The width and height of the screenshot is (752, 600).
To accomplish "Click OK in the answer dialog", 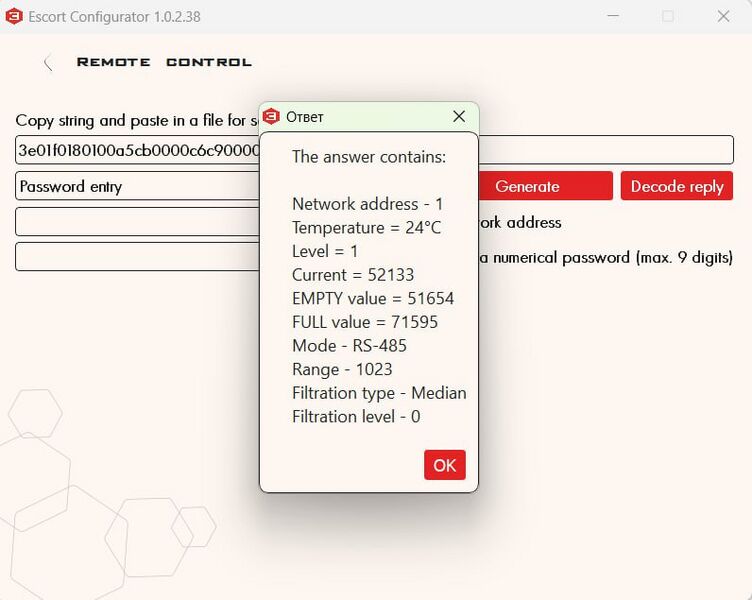I will click(445, 465).
